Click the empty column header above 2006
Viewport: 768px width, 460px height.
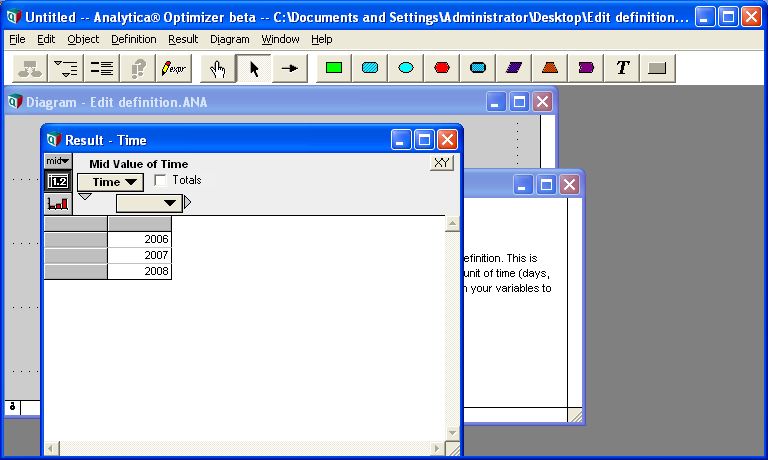[140, 223]
